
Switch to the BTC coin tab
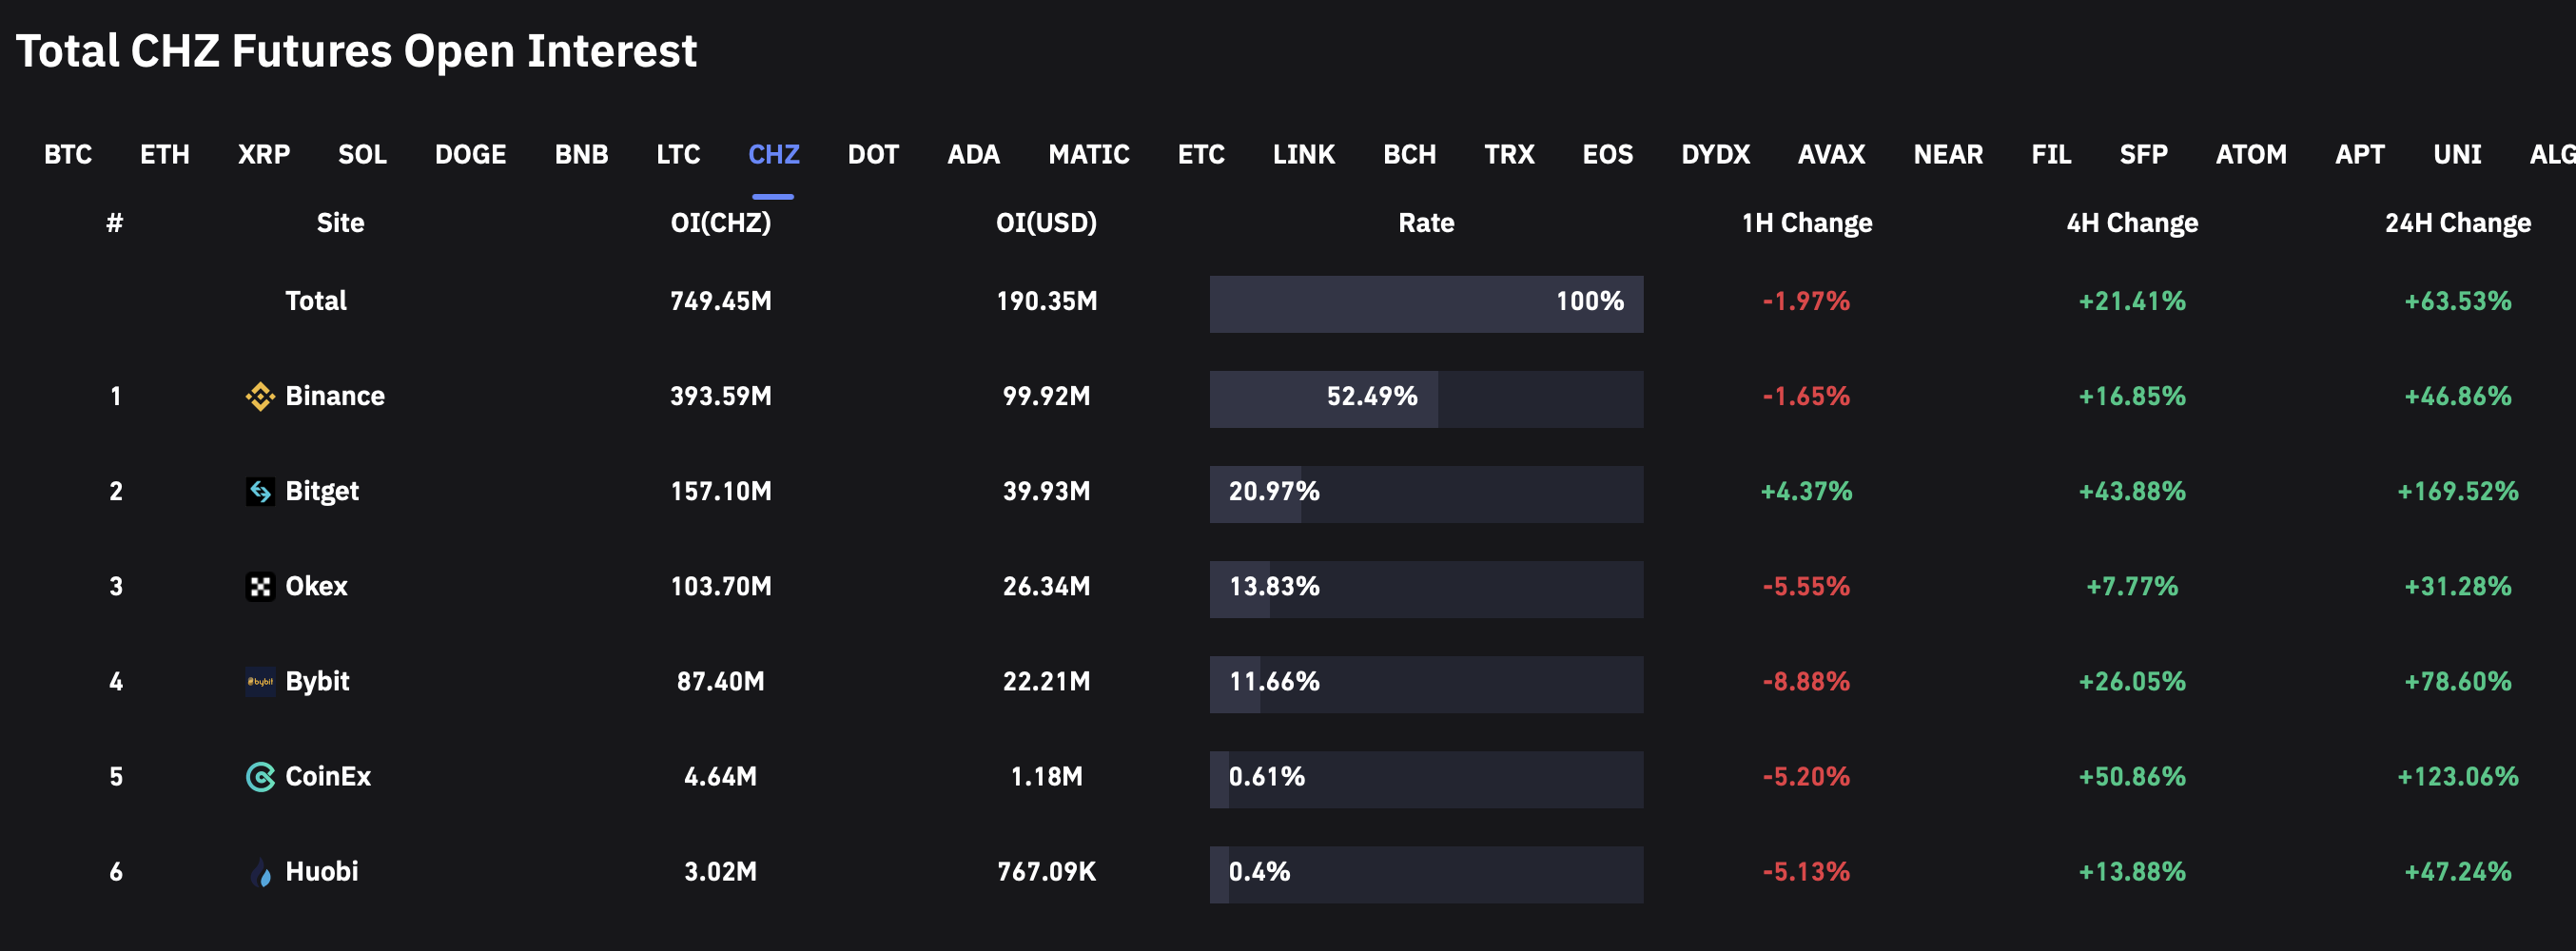68,154
